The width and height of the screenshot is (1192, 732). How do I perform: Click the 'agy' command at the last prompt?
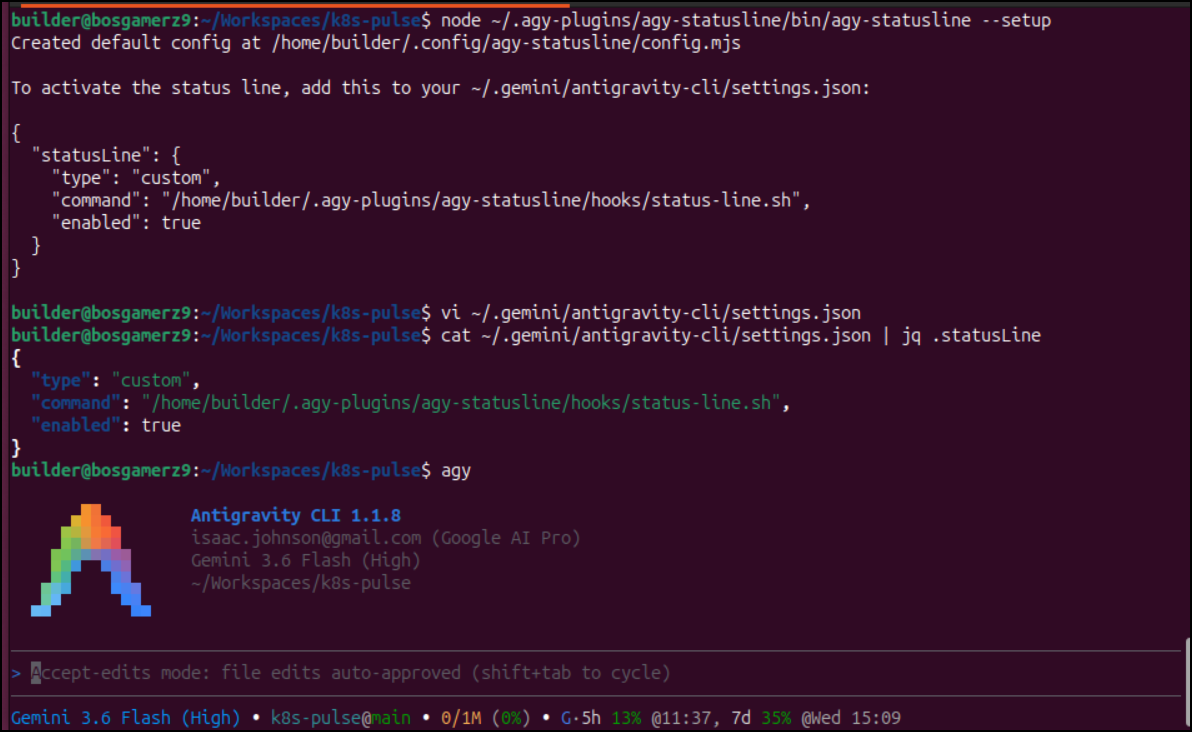click(456, 471)
